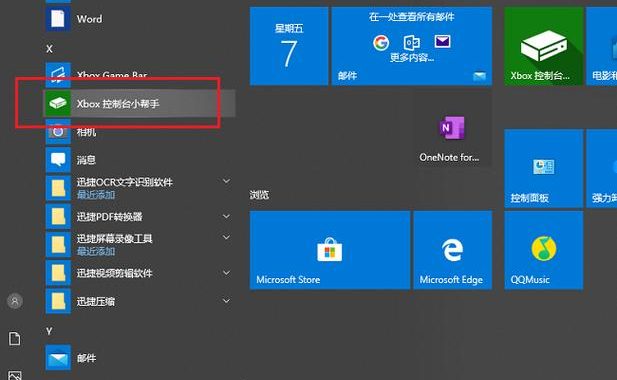The image size is (617, 380).
Task: Open the calendar tile showing 星期五 7
Action: point(289,46)
